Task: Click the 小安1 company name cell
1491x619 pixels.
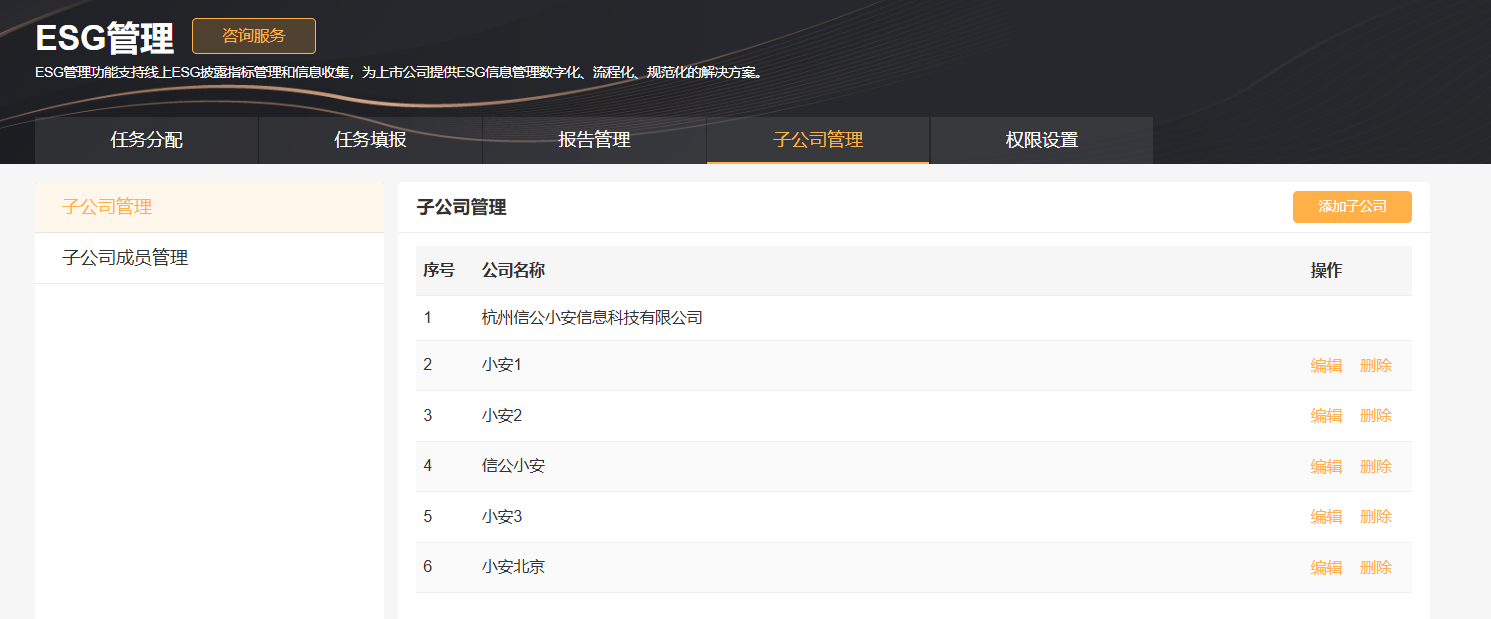Action: (501, 365)
